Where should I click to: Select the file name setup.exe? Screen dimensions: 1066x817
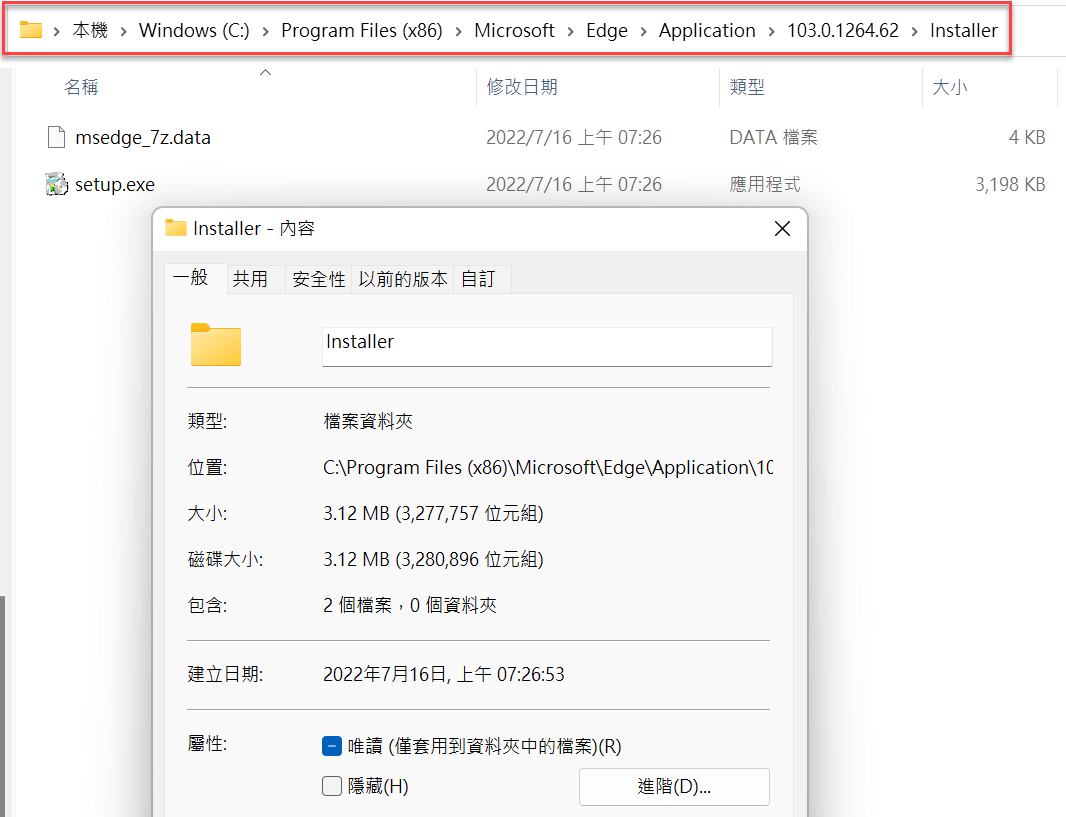pyautogui.click(x=115, y=184)
